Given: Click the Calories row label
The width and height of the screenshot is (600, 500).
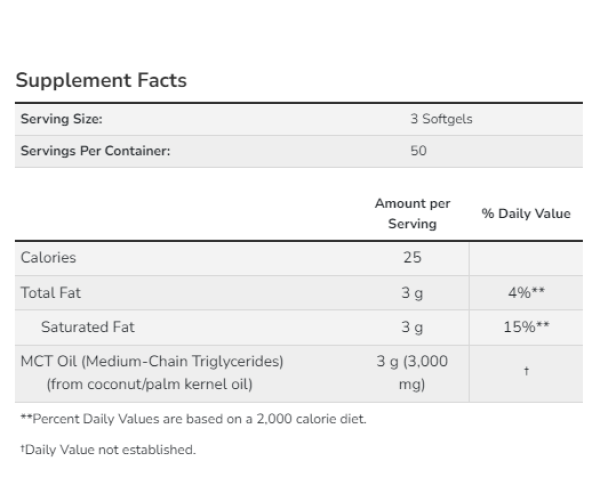Looking at the screenshot, I should (x=48, y=257).
